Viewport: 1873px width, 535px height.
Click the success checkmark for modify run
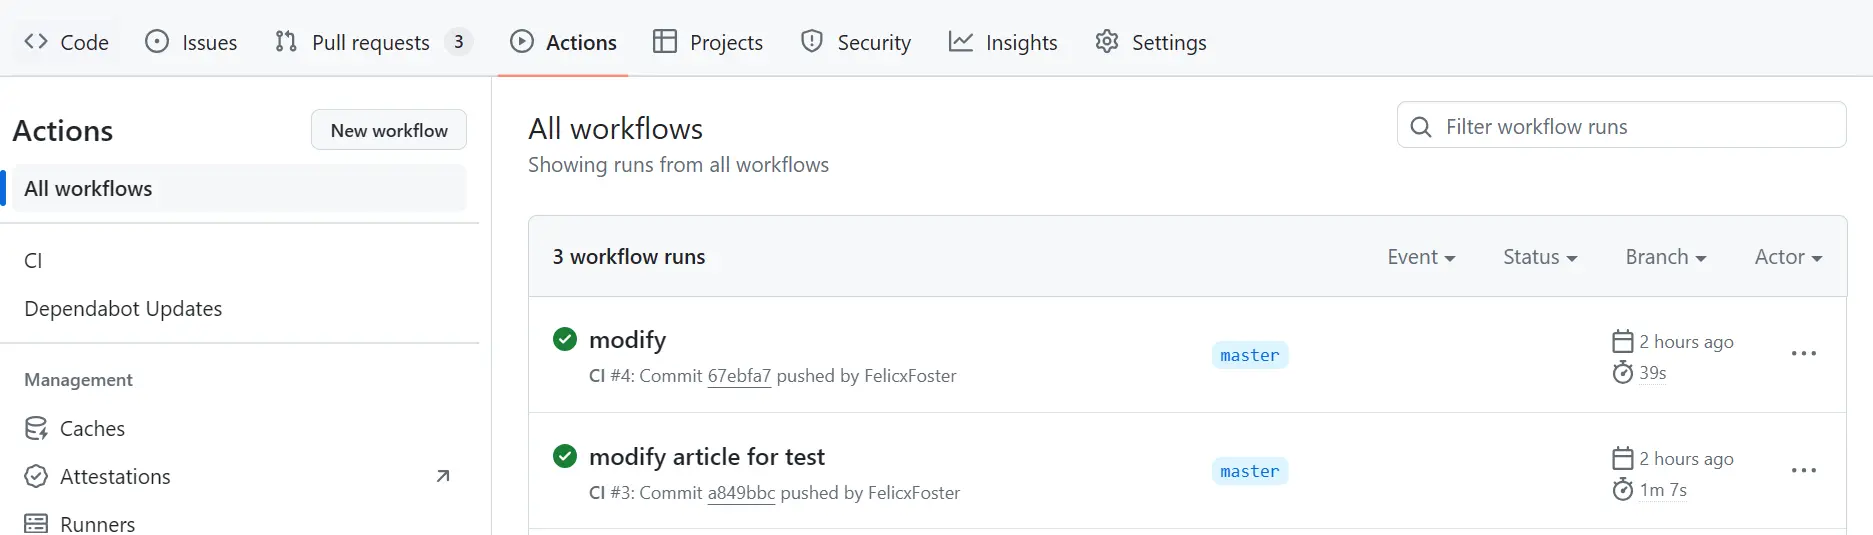(x=565, y=340)
